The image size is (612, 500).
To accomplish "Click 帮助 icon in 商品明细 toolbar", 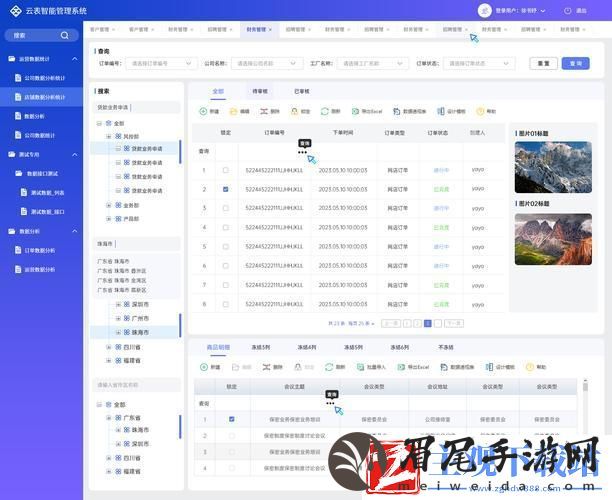I will coord(530,367).
